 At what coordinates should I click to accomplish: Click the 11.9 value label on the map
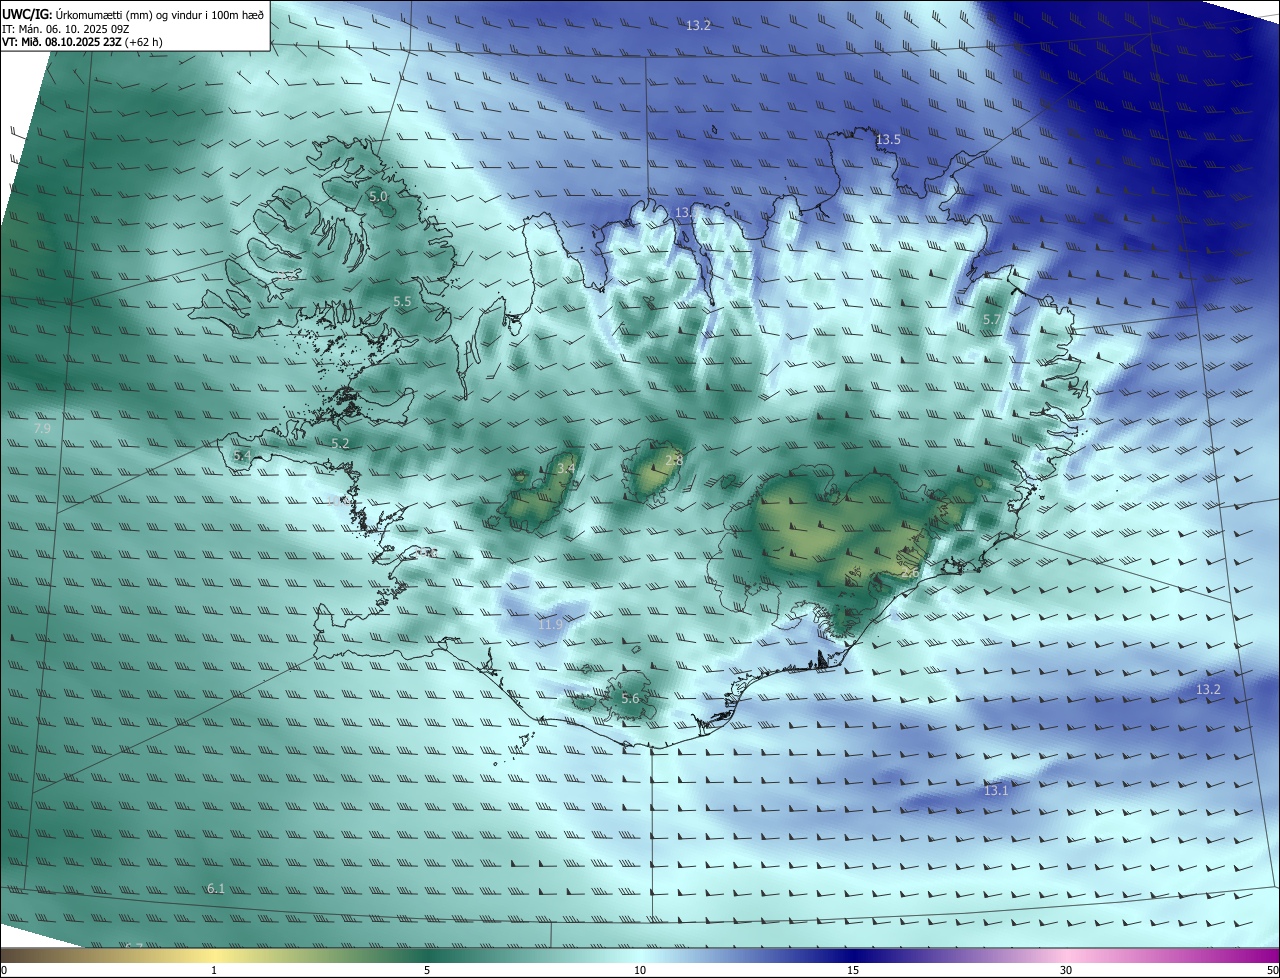coord(550,625)
